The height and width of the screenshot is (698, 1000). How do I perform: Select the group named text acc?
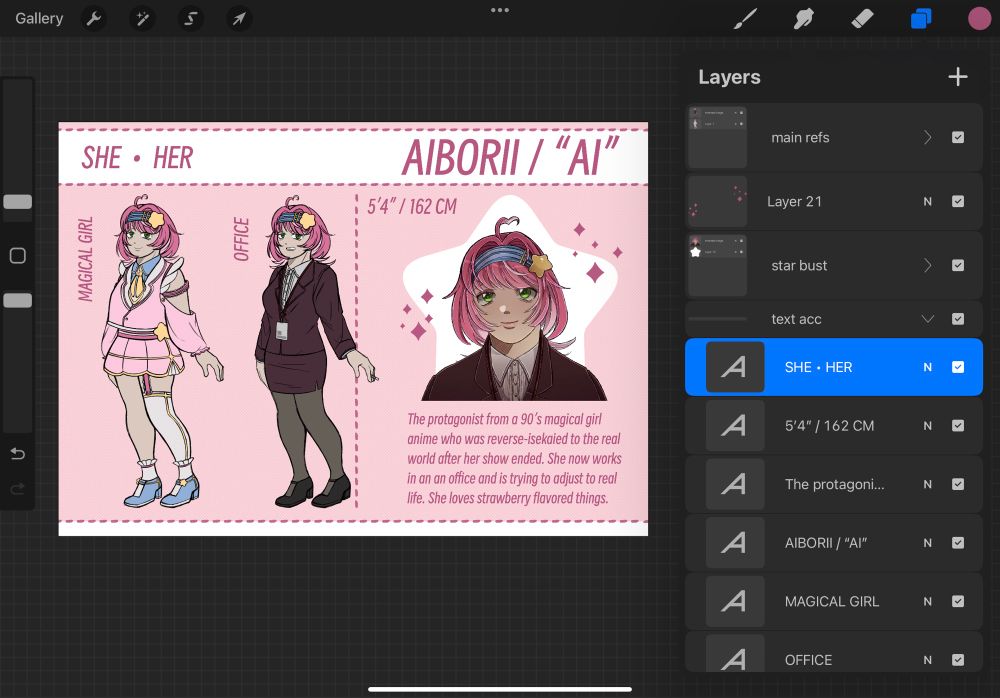coord(797,319)
